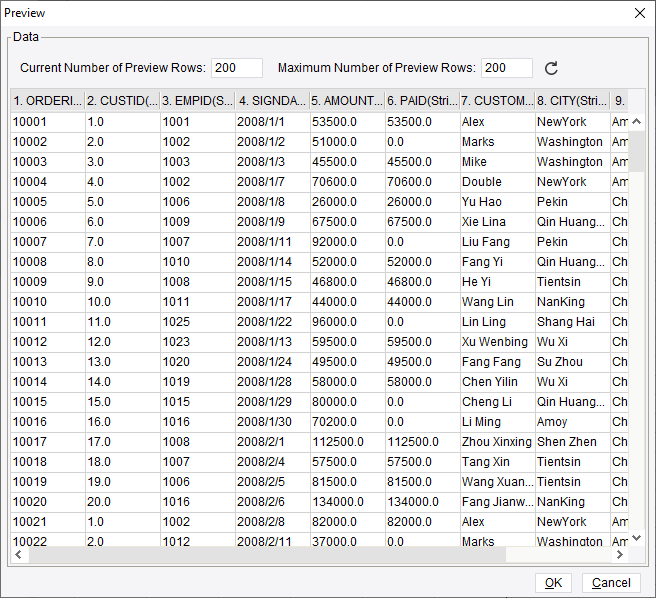Click the refresh preview icon

(551, 68)
